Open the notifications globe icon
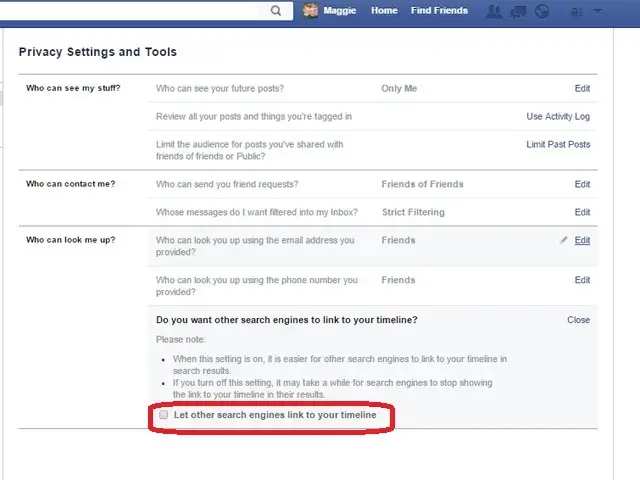The width and height of the screenshot is (640, 480). [543, 12]
